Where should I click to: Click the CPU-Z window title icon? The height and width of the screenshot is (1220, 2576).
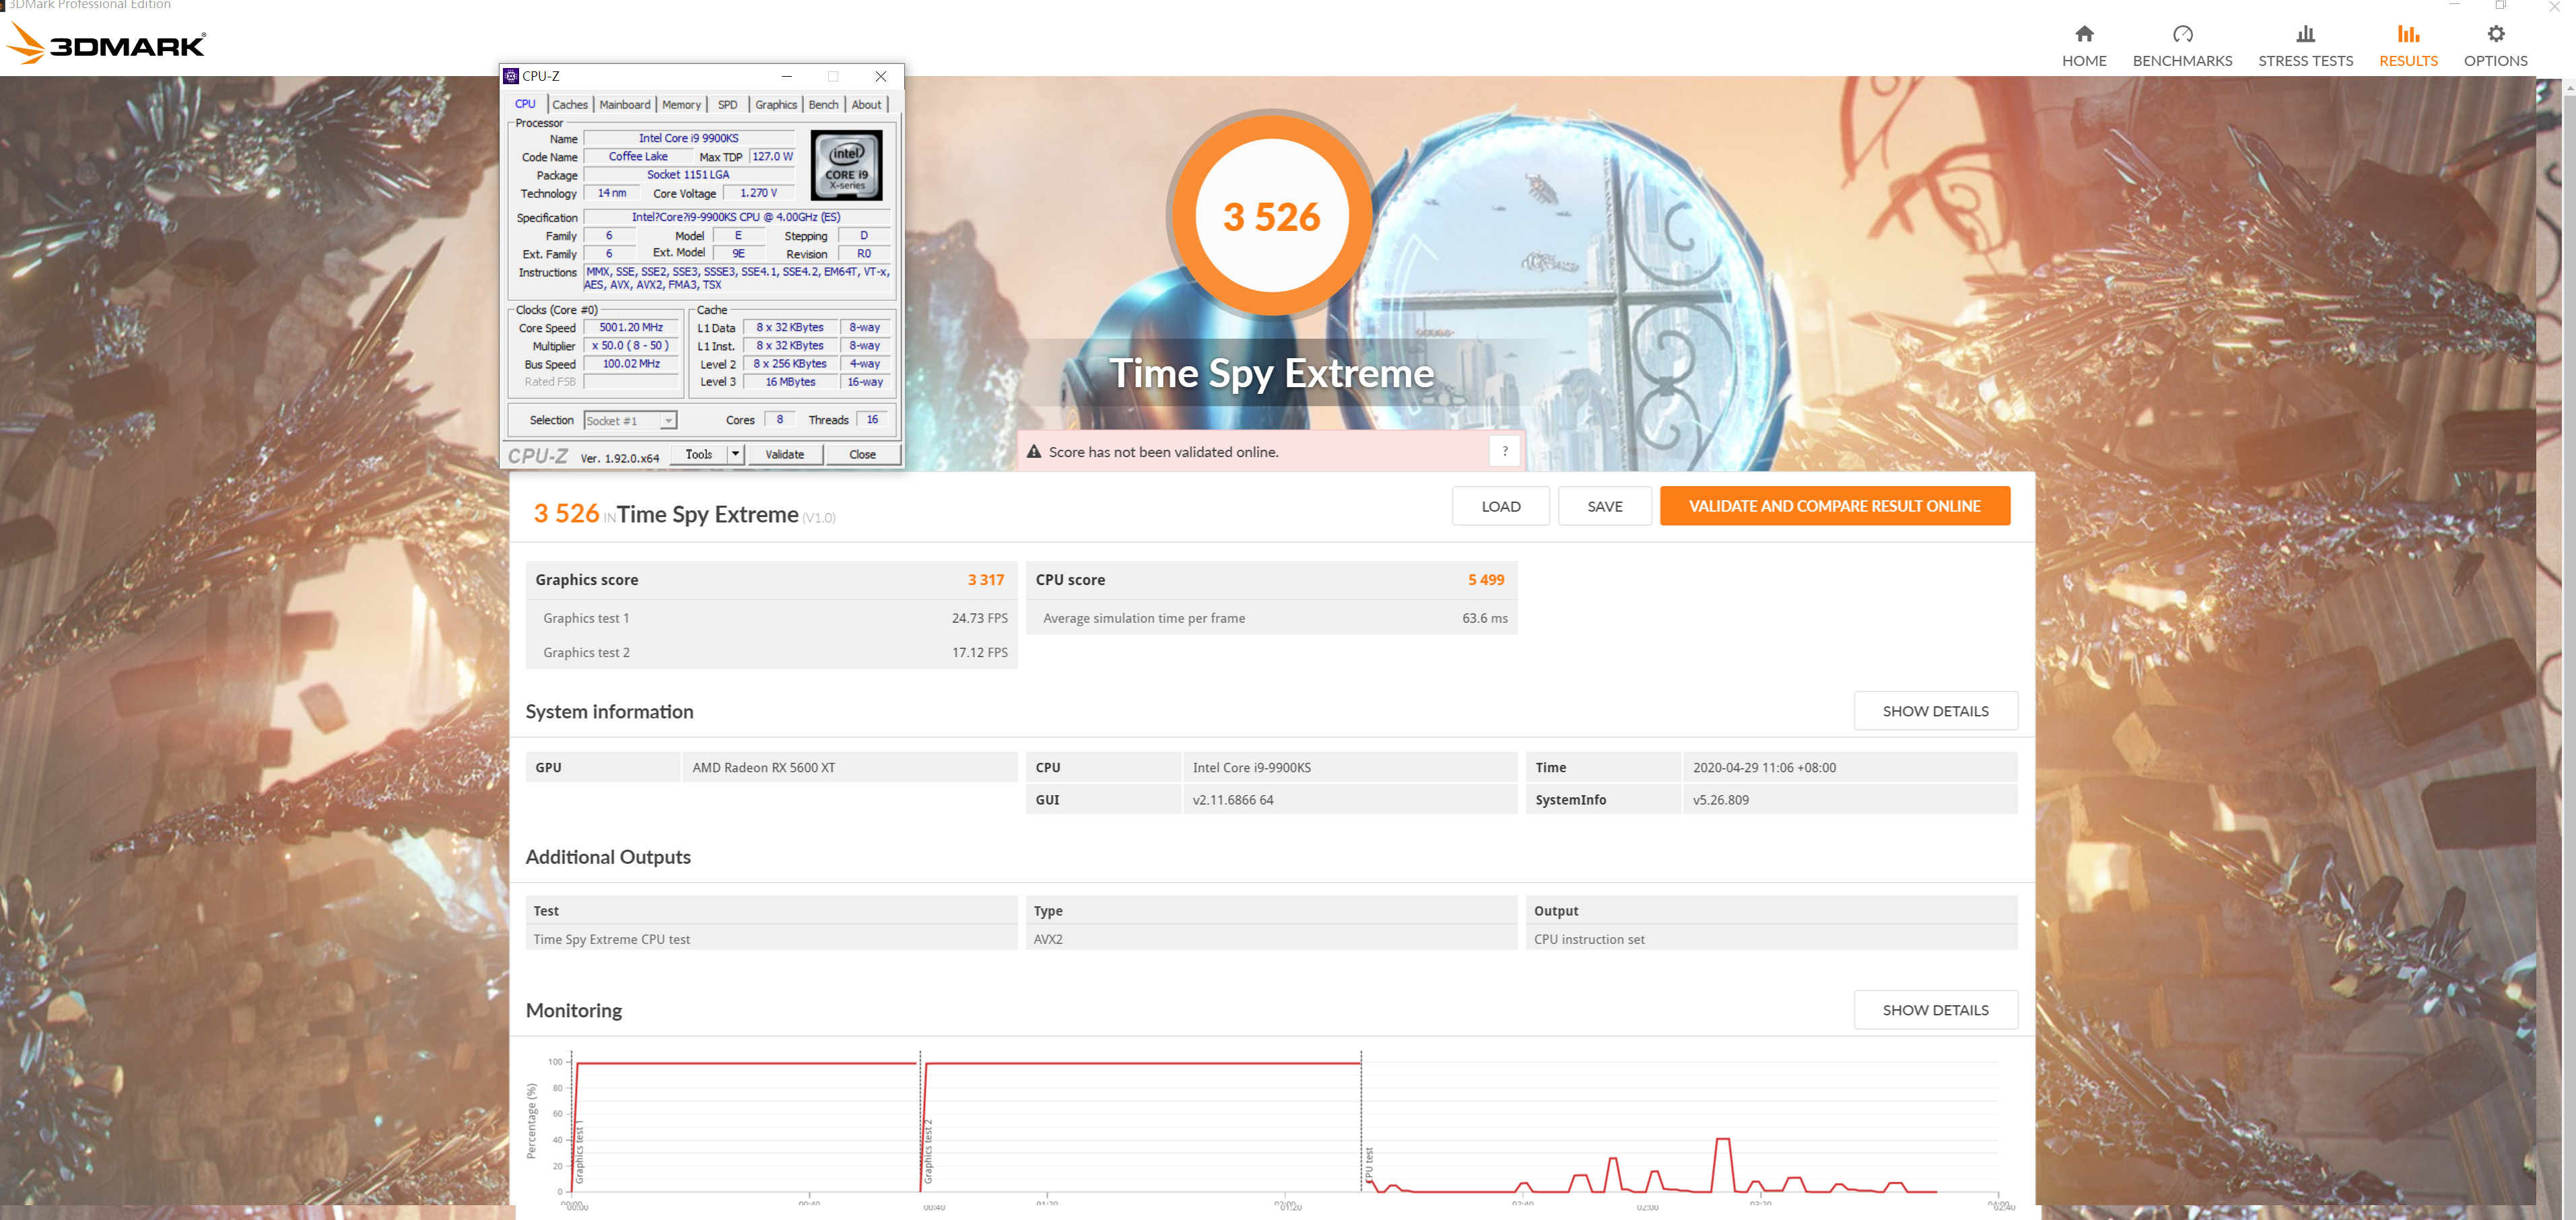tap(511, 76)
